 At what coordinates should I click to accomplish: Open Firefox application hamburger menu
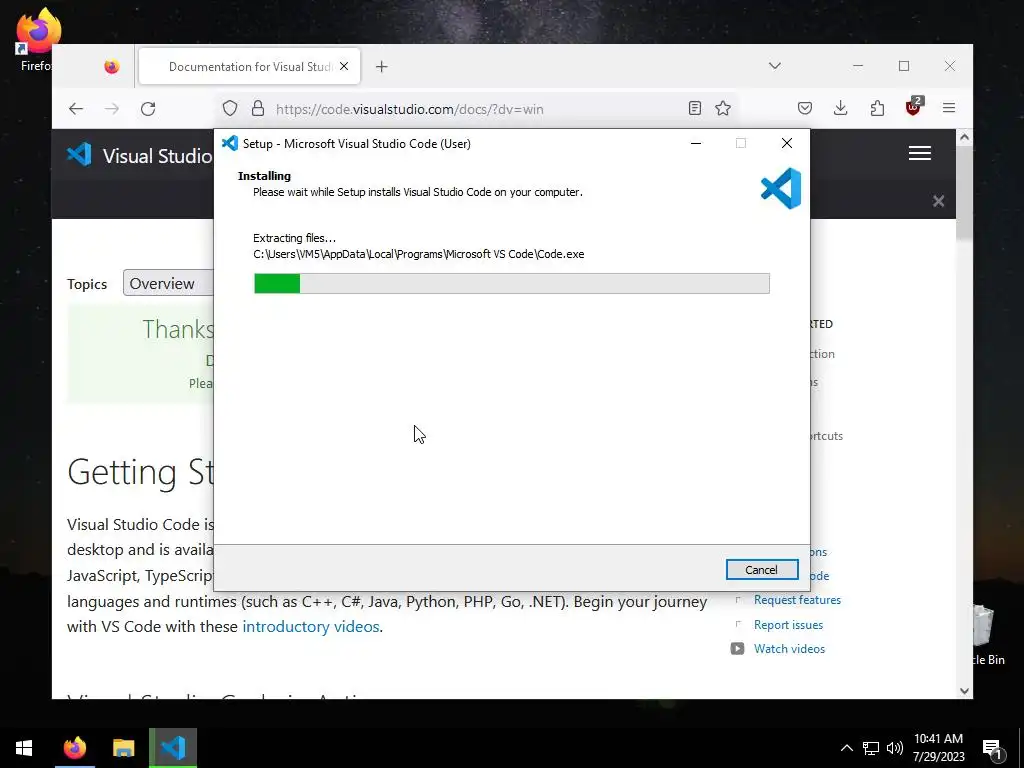pyautogui.click(x=949, y=108)
